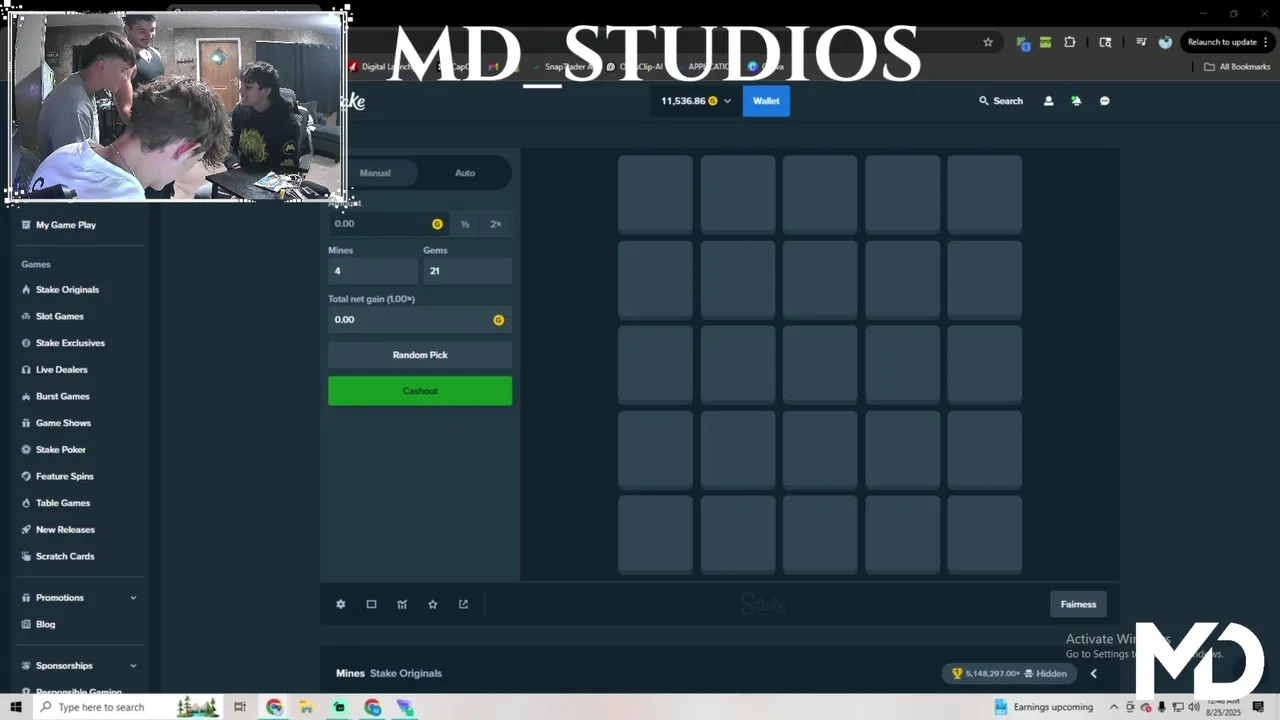Open the Fairness button
Screen dimensions: 1280x720
[1078, 604]
